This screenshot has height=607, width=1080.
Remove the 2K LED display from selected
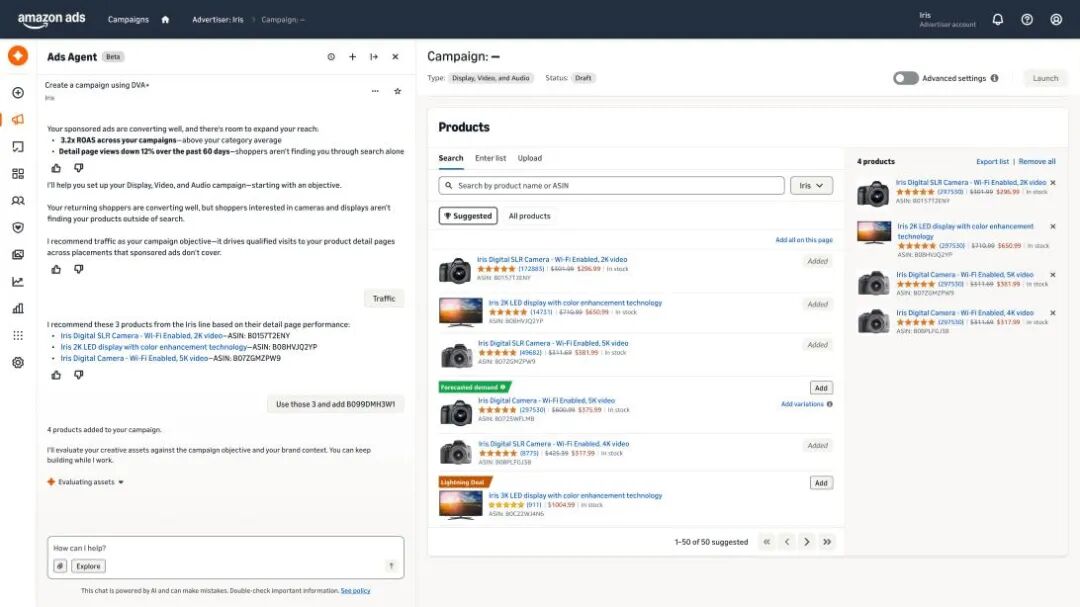1052,227
